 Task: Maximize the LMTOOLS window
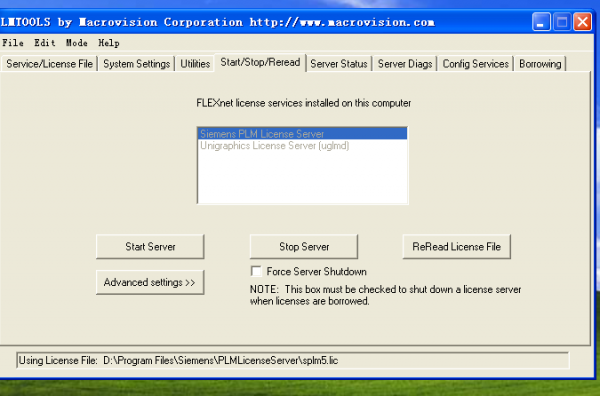(x=562, y=22)
